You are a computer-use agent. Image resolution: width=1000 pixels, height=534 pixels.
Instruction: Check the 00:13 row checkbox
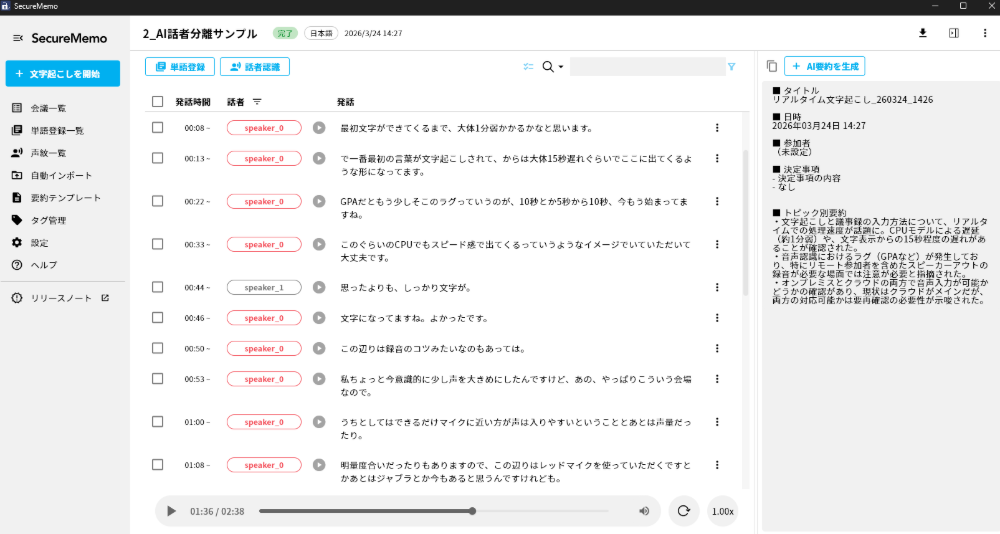[158, 158]
